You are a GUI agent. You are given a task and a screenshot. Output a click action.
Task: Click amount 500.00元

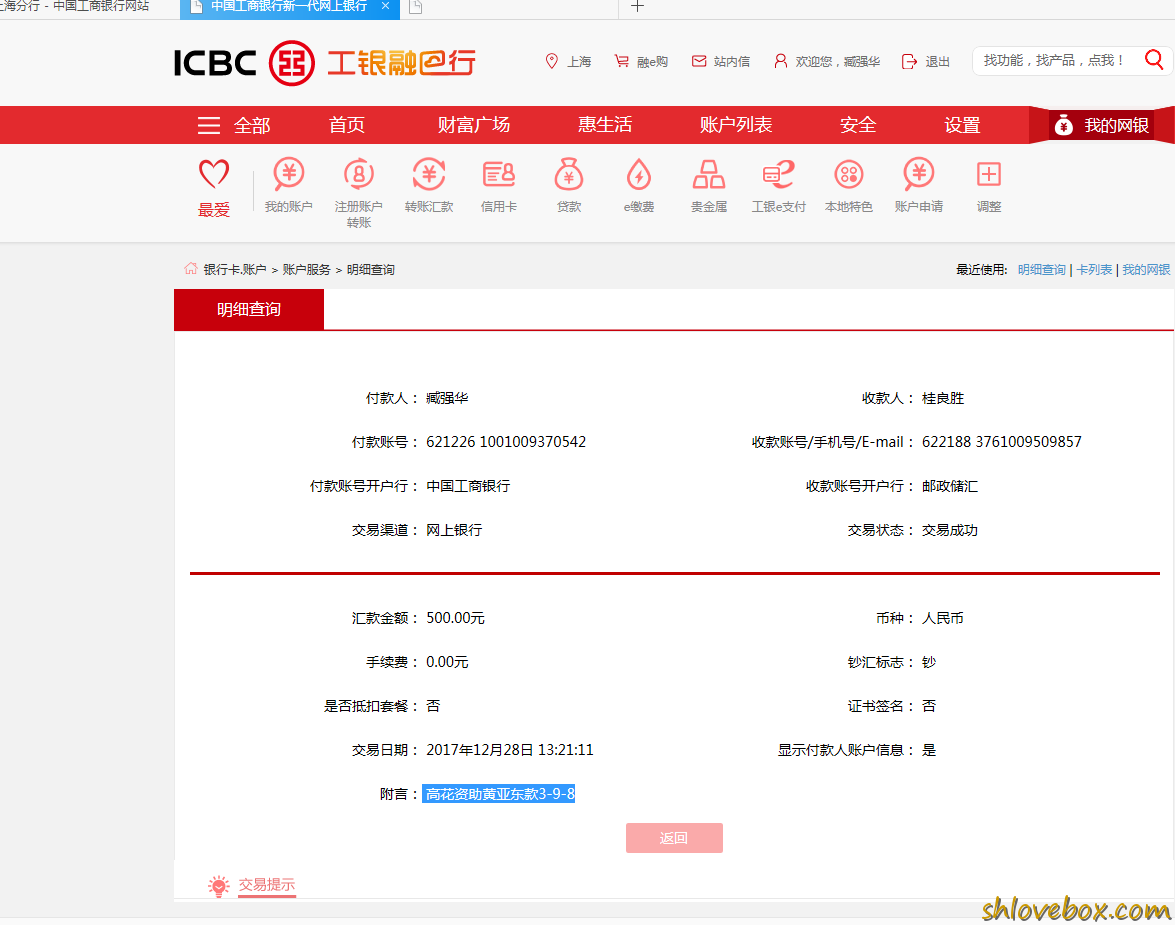(455, 618)
